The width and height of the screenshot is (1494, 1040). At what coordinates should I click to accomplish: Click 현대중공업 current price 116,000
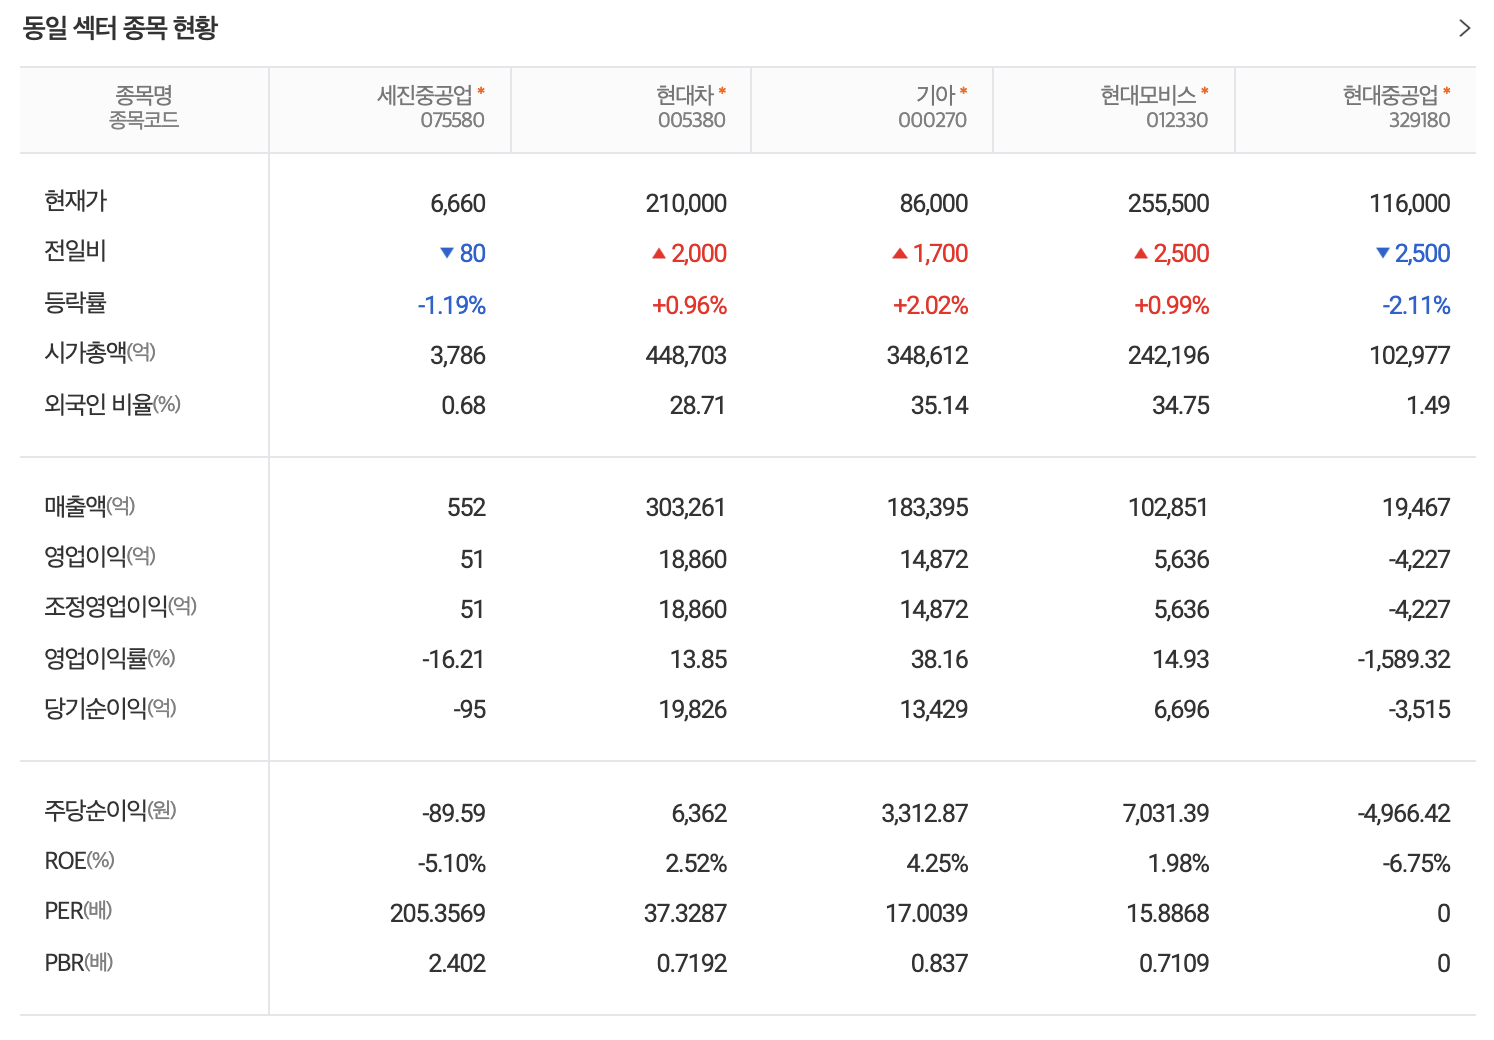[1410, 203]
